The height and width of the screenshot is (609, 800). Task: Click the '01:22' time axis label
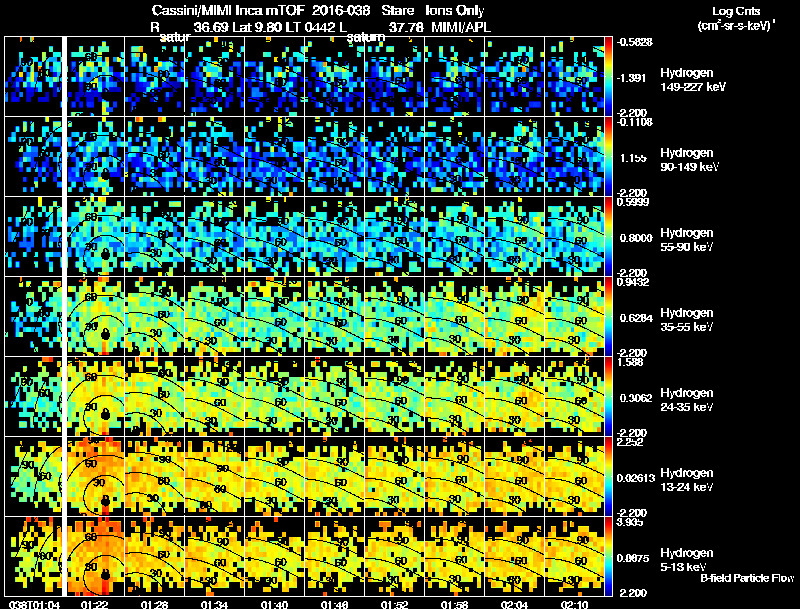pos(94,604)
